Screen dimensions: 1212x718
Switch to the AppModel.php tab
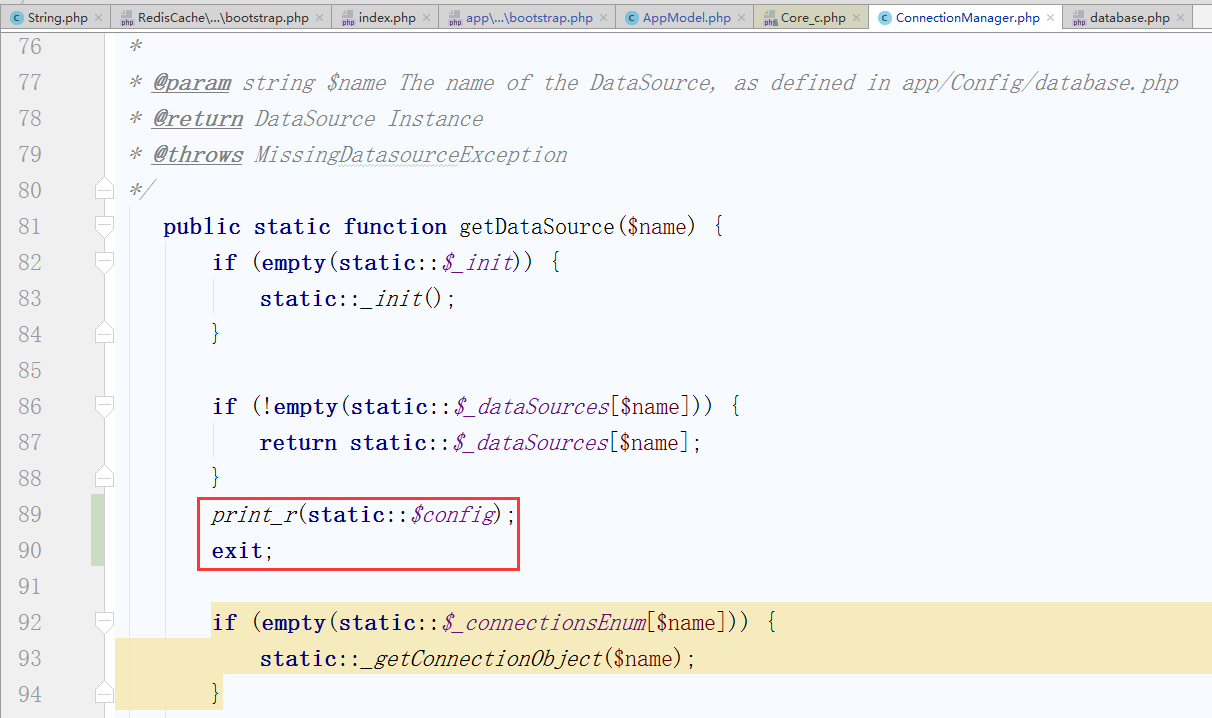[686, 18]
